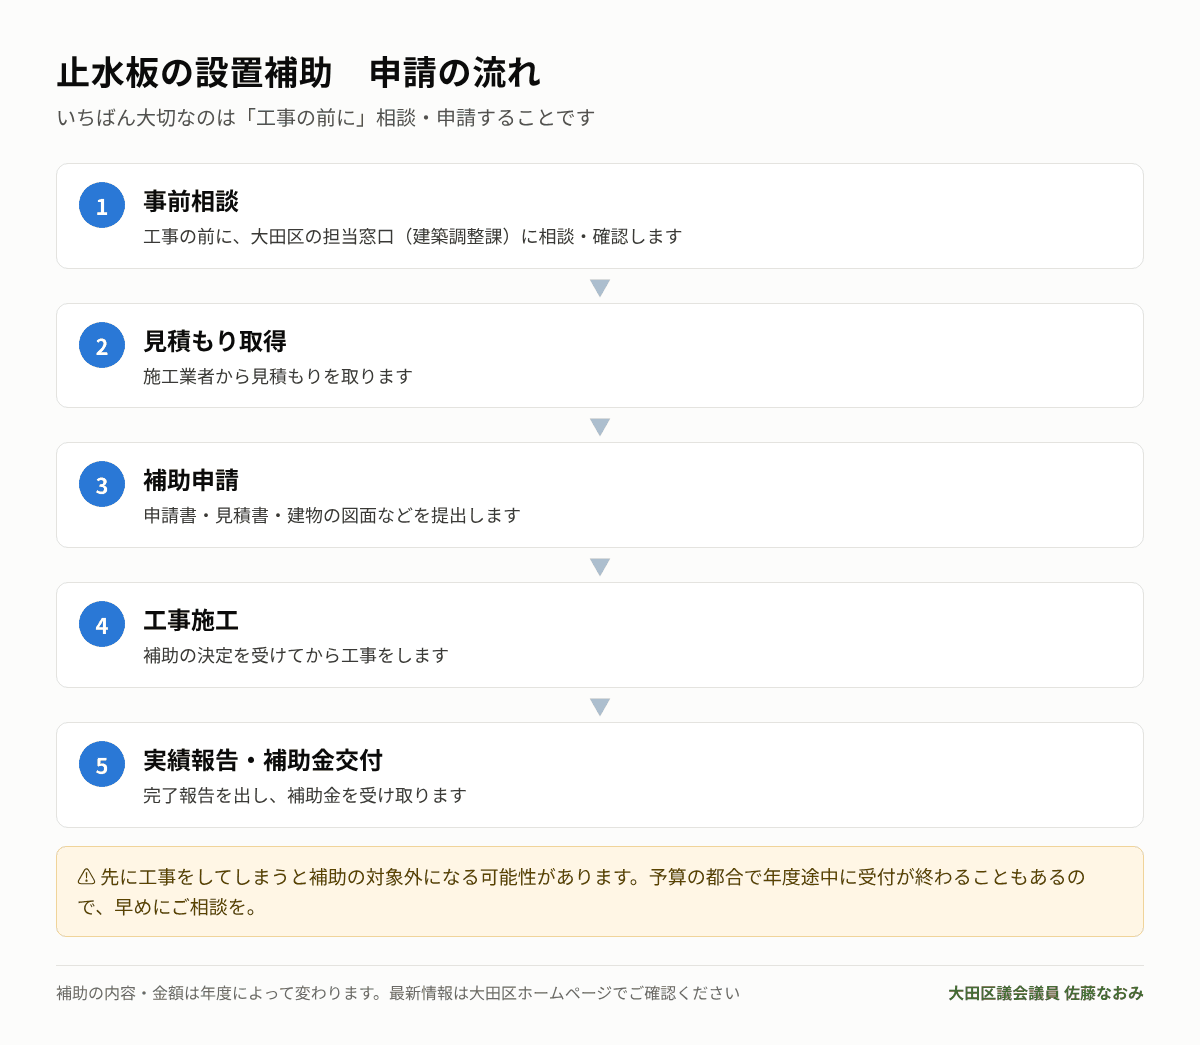The height and width of the screenshot is (1045, 1200).
Task: Click the text 補助の決定を受けてから工事をします
Action: [x=296, y=656]
